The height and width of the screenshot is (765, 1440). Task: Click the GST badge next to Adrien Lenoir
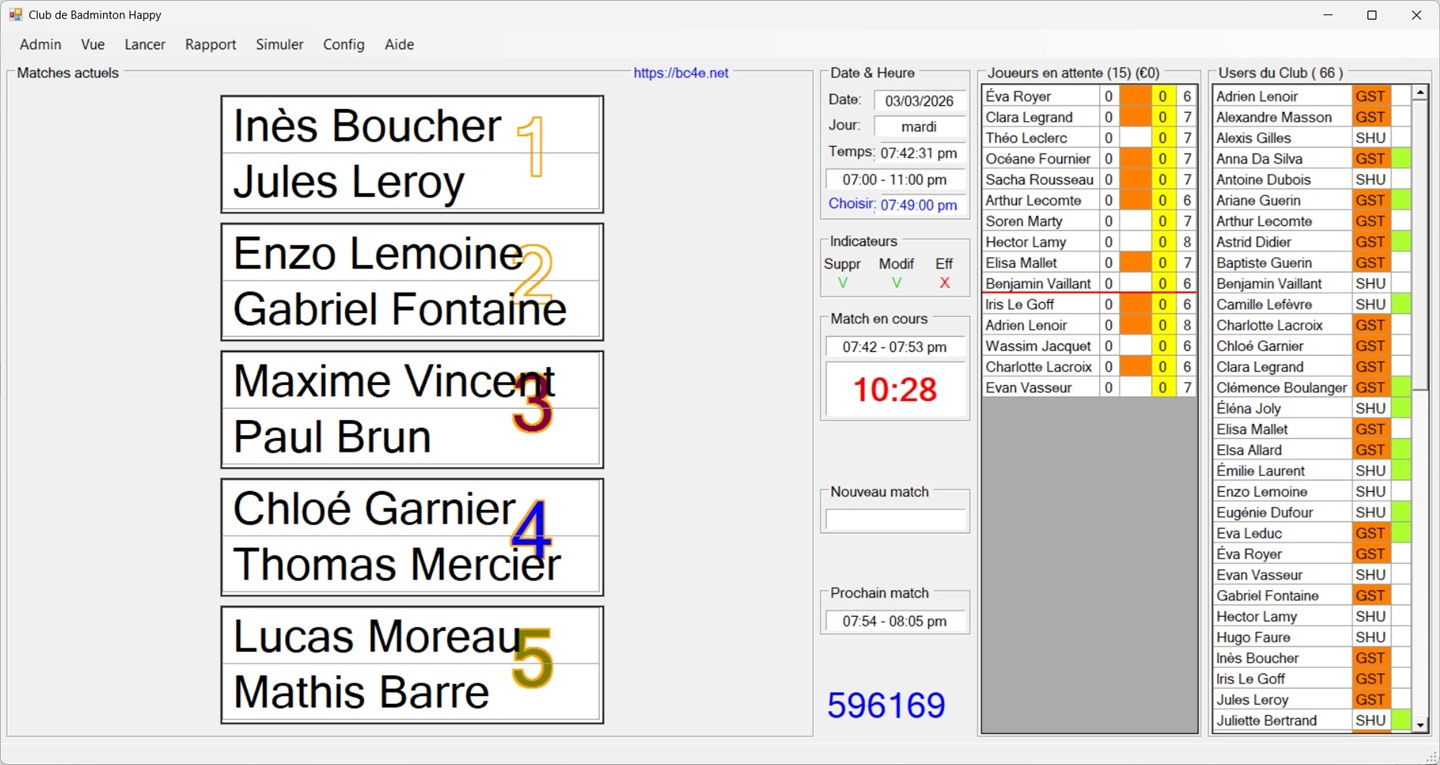1370,95
